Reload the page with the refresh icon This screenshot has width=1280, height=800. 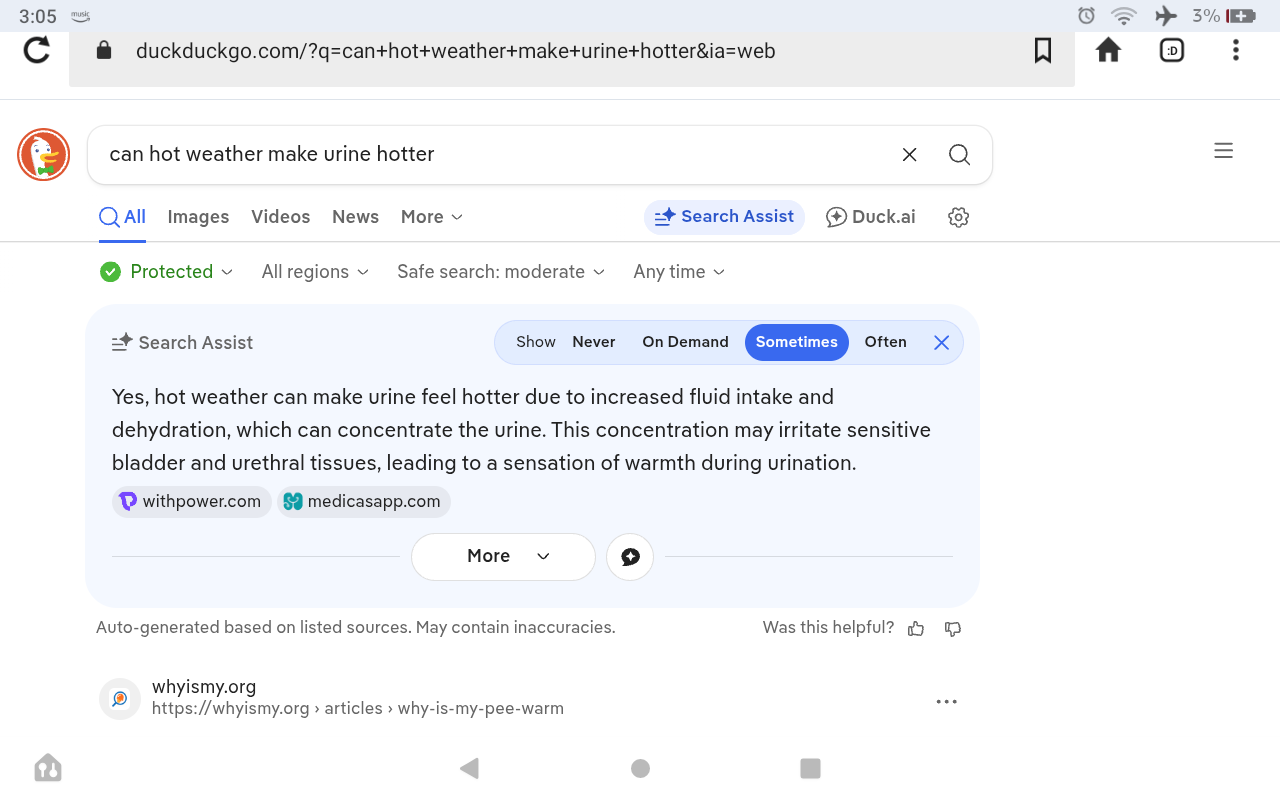[37, 50]
